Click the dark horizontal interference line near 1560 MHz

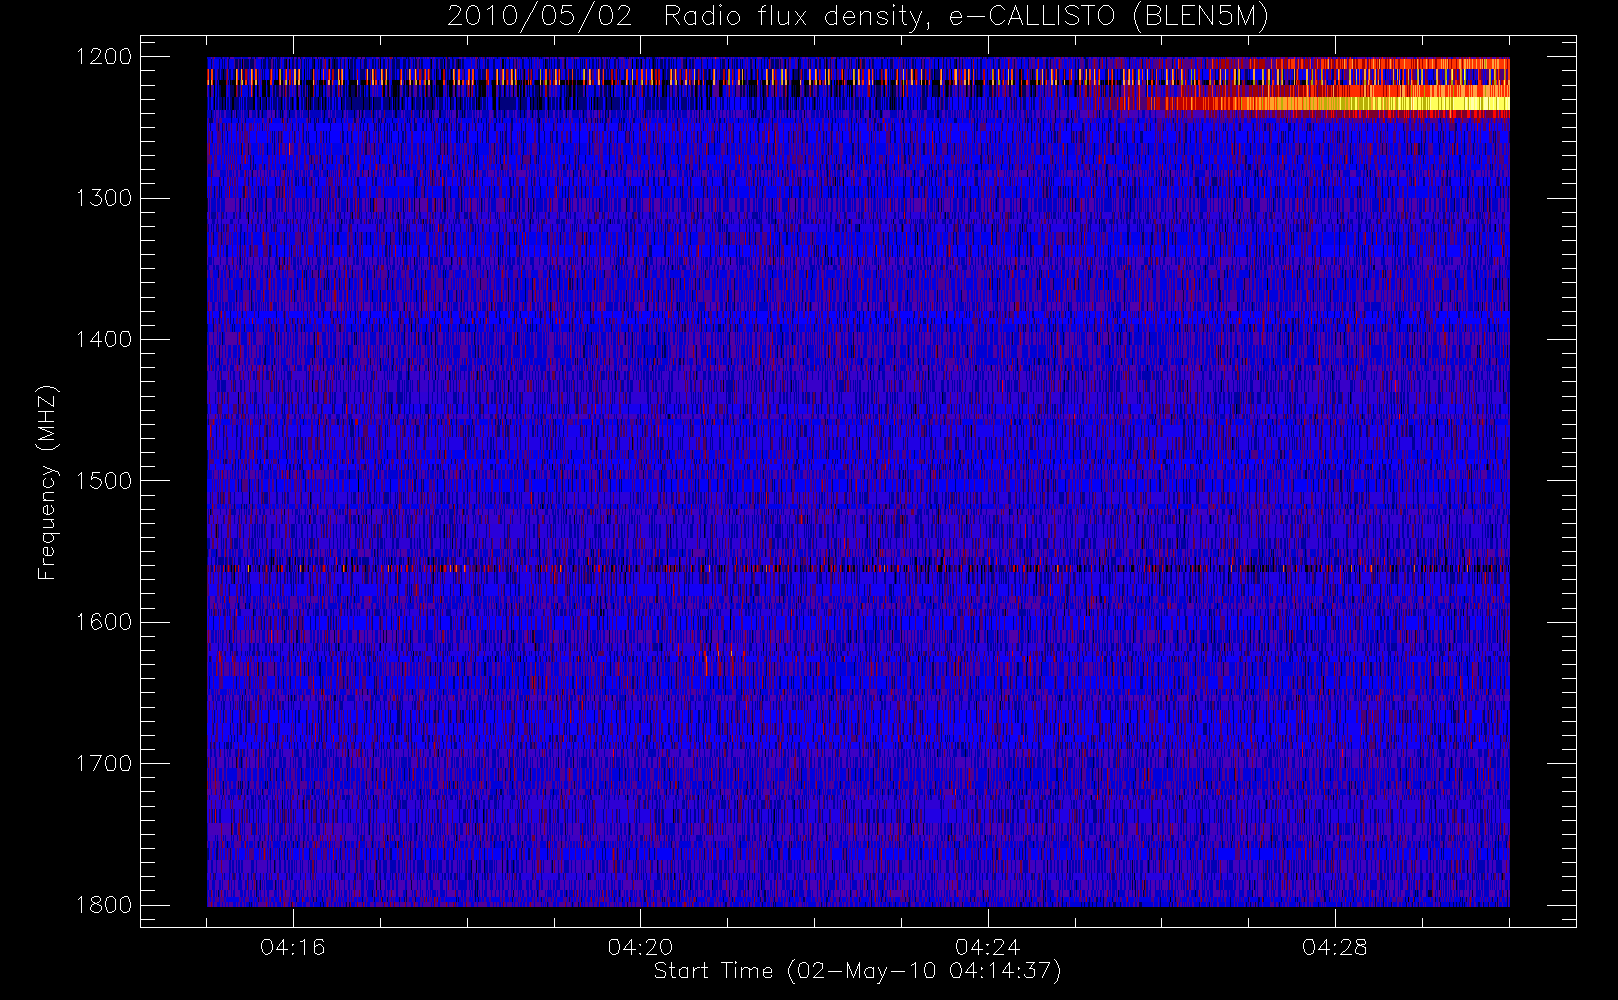[858, 568]
